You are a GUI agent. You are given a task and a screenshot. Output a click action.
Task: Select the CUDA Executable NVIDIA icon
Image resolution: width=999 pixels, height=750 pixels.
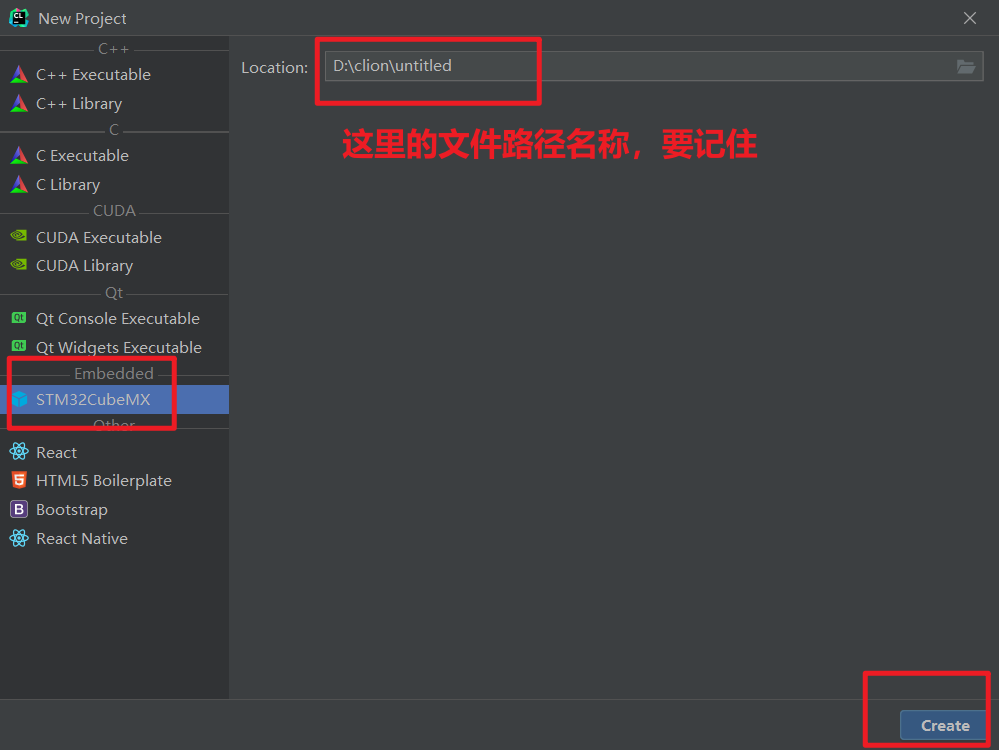[x=20, y=237]
